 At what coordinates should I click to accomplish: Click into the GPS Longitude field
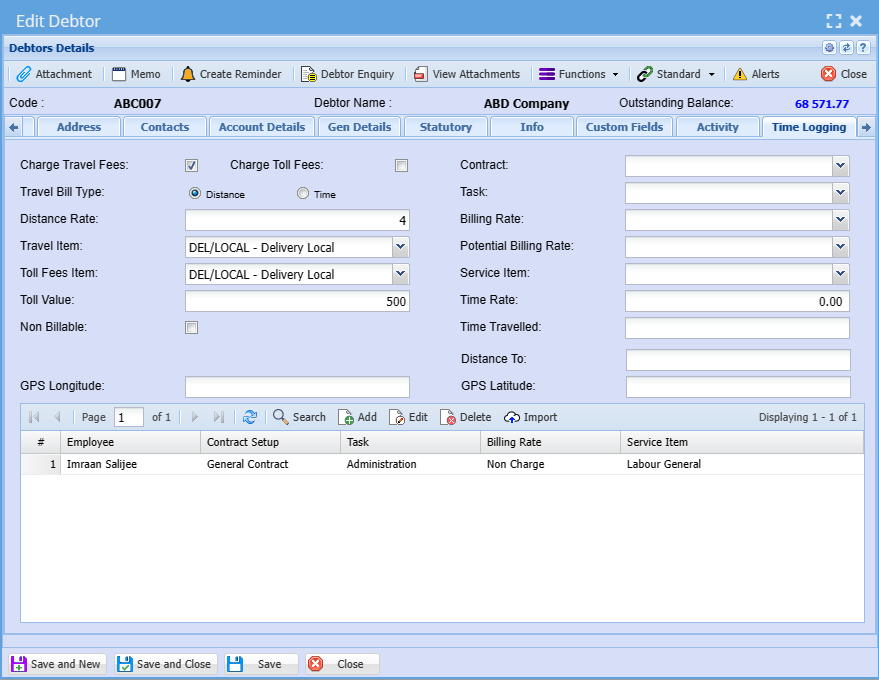[297, 387]
